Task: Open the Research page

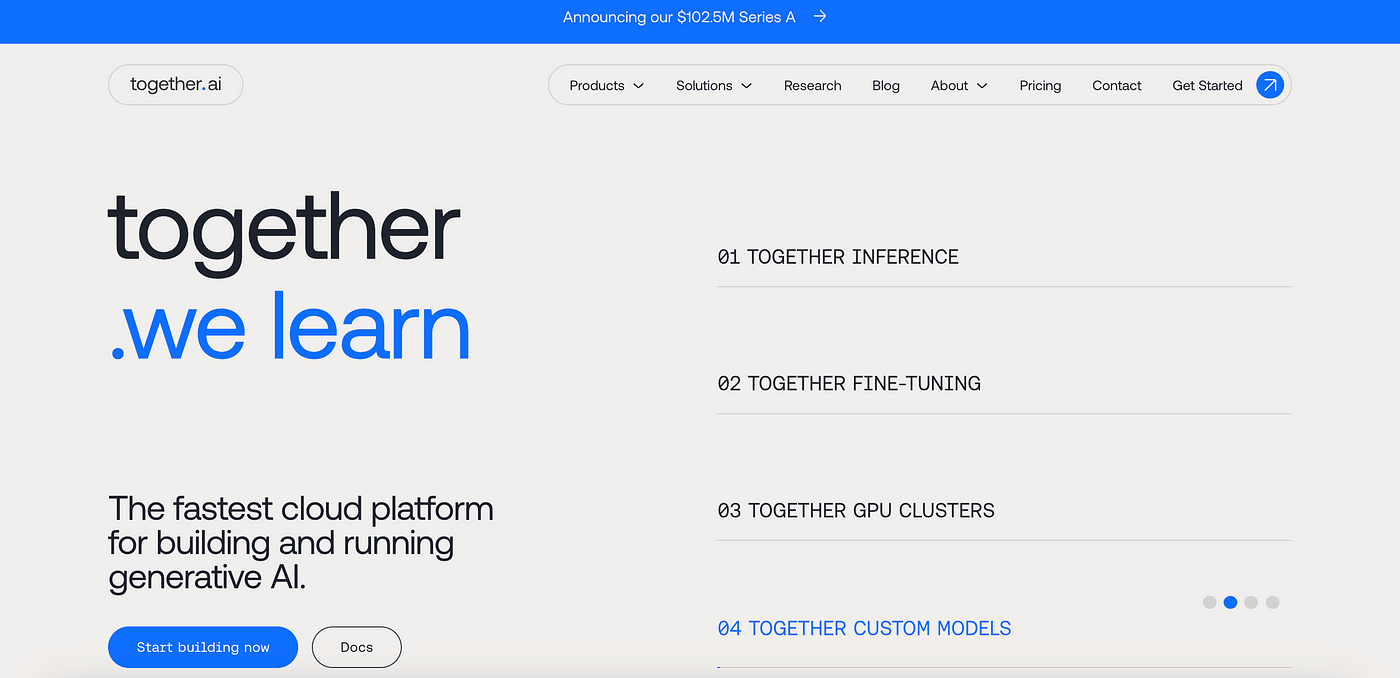Action: coord(812,86)
